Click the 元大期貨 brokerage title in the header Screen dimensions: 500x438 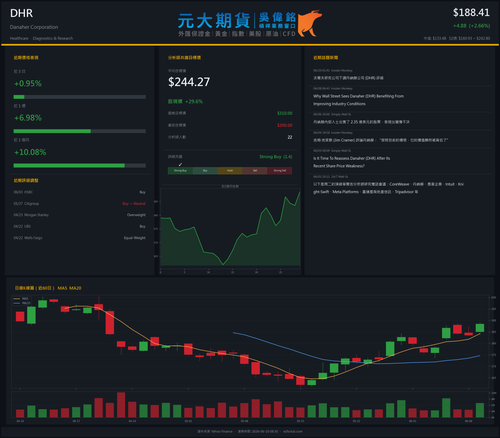click(x=214, y=21)
